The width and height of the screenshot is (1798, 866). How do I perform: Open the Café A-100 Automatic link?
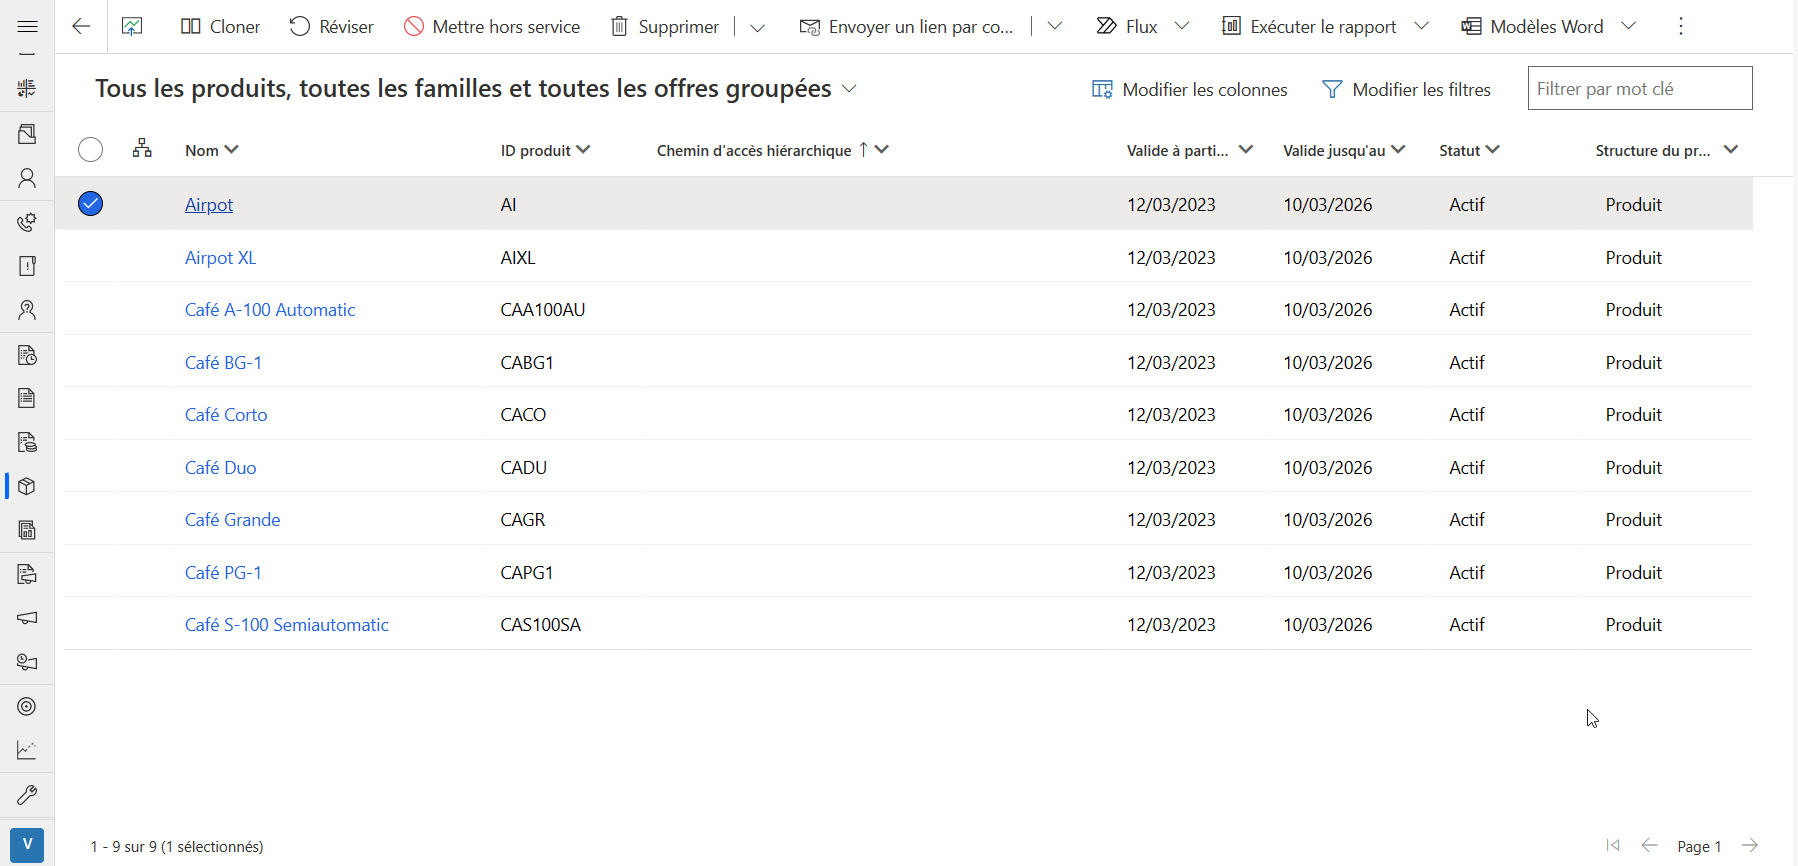point(270,310)
